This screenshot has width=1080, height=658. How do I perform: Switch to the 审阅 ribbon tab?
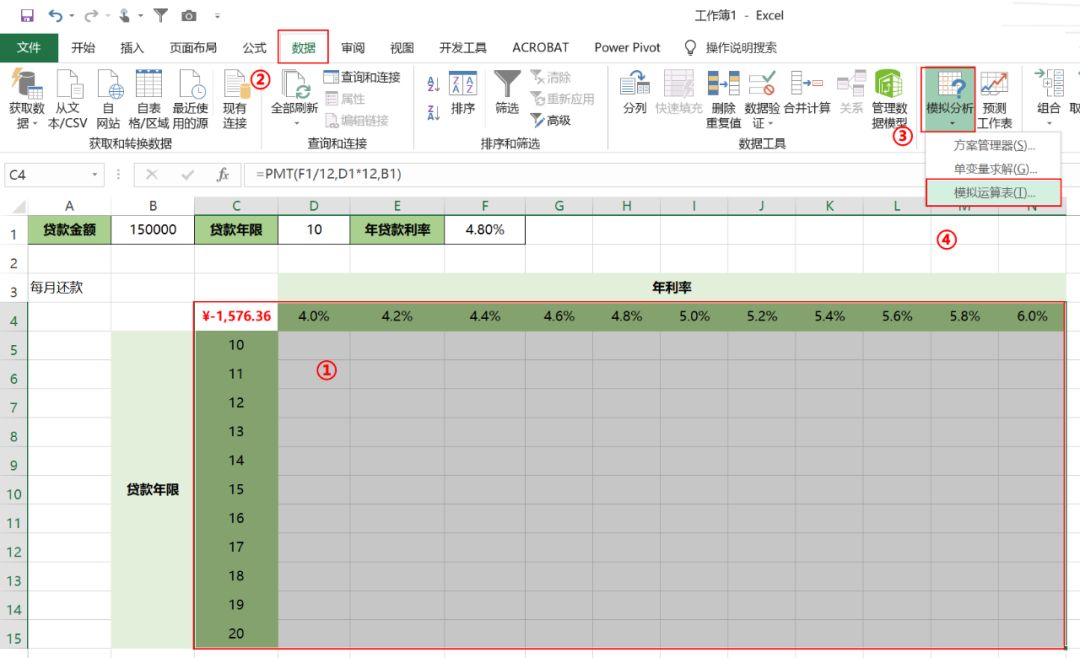click(x=354, y=47)
